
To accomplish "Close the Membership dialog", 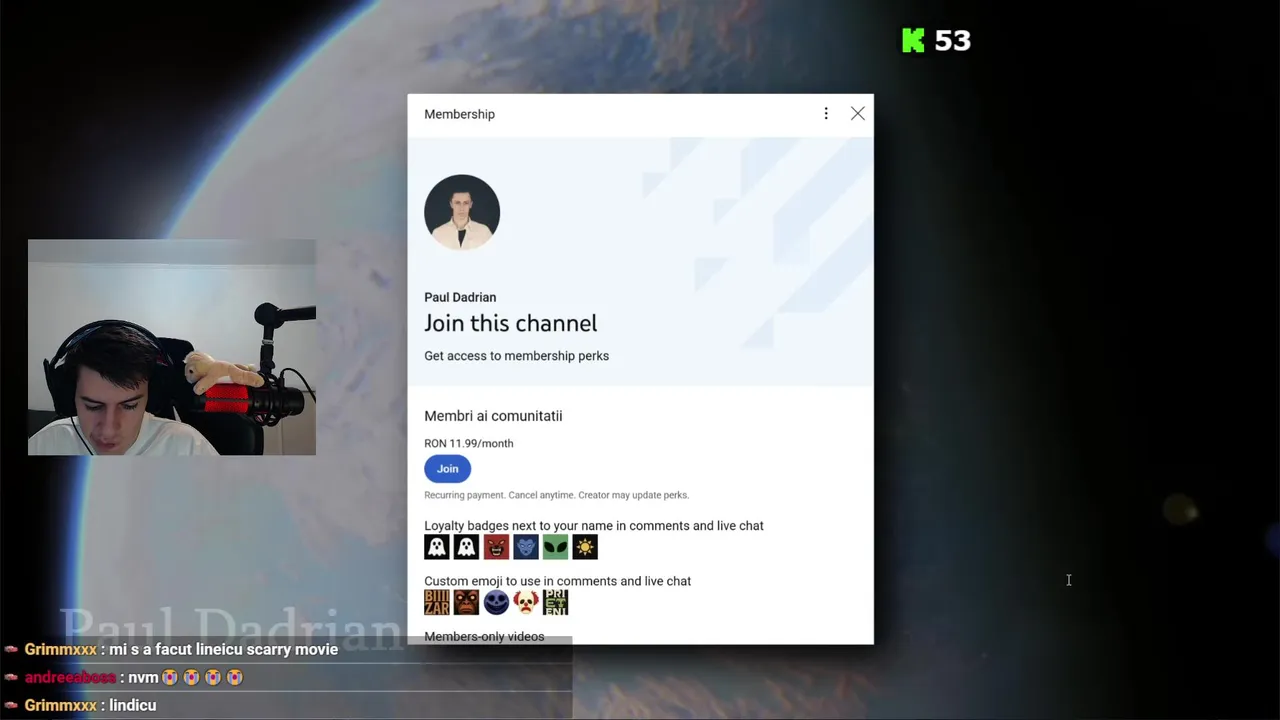I will [858, 114].
